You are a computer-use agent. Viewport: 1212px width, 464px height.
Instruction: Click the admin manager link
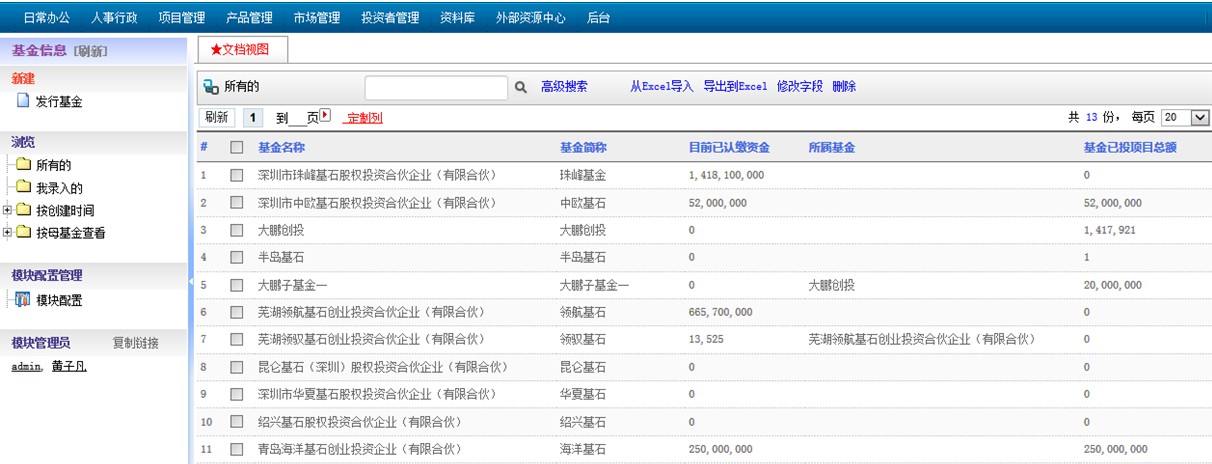(26, 366)
